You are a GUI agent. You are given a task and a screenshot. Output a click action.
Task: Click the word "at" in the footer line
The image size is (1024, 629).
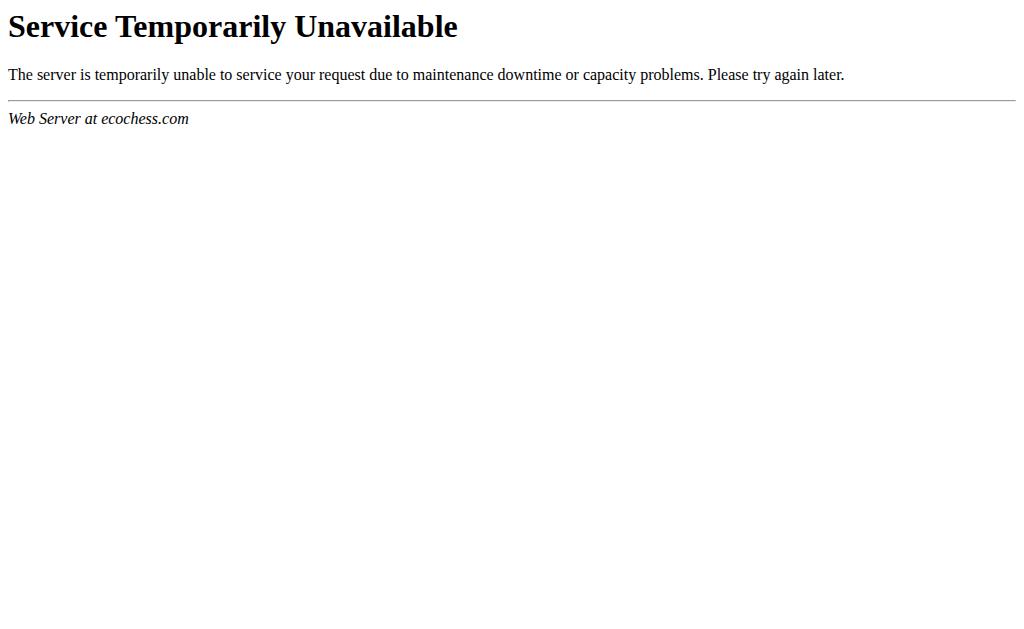click(91, 119)
